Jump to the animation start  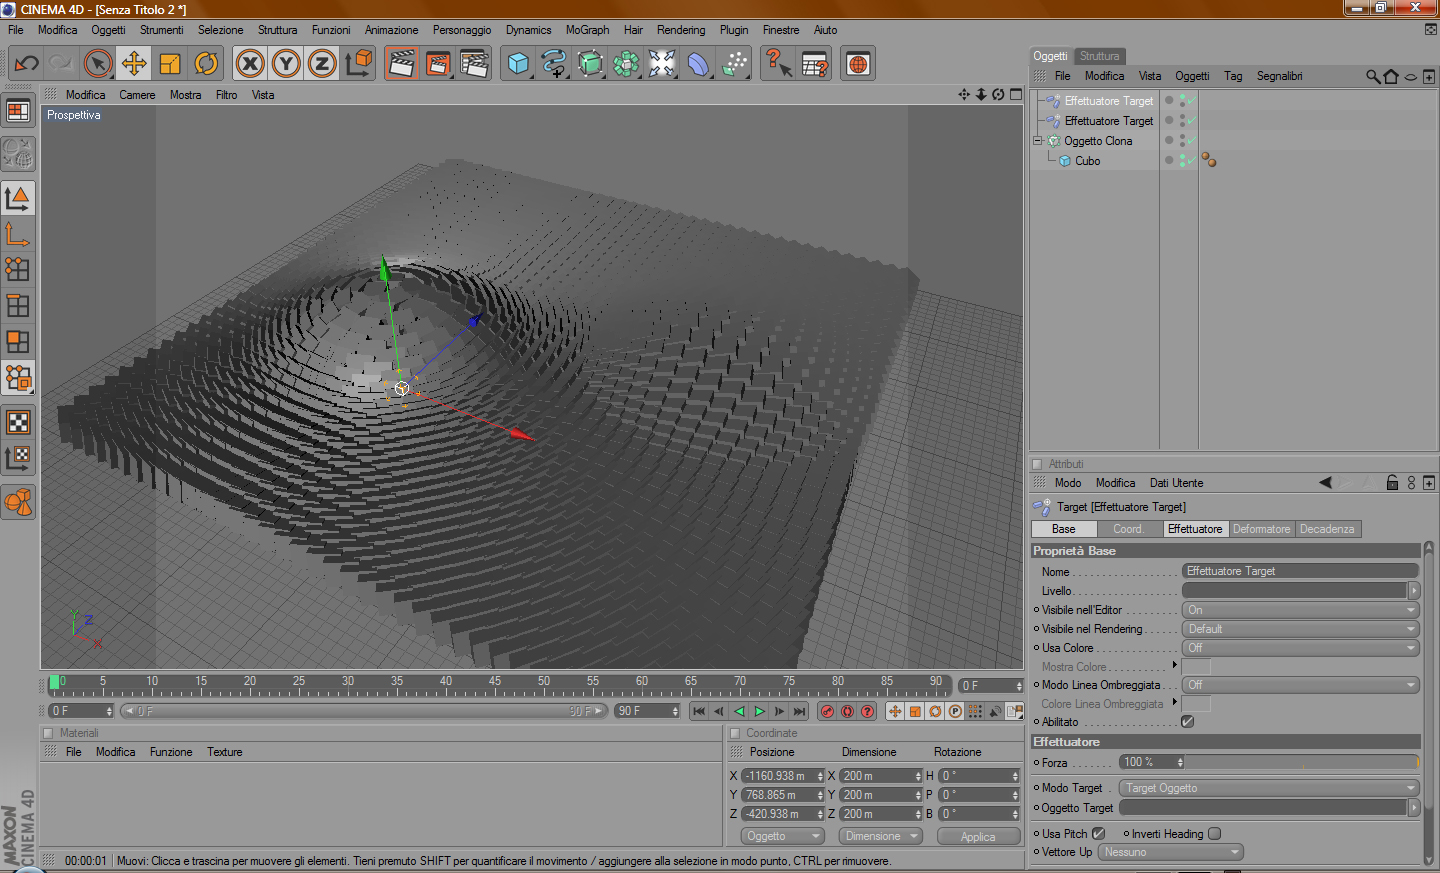click(699, 711)
